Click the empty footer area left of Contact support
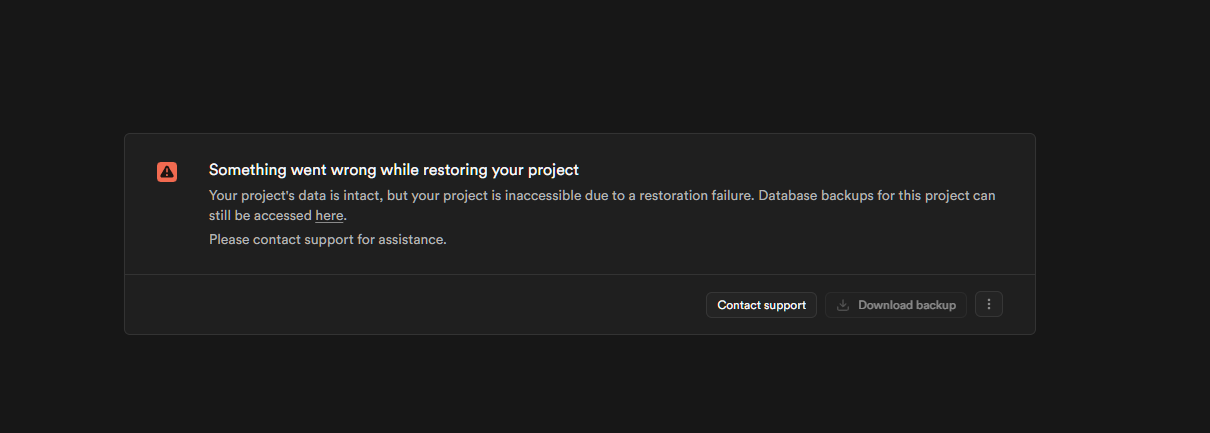 (x=400, y=305)
